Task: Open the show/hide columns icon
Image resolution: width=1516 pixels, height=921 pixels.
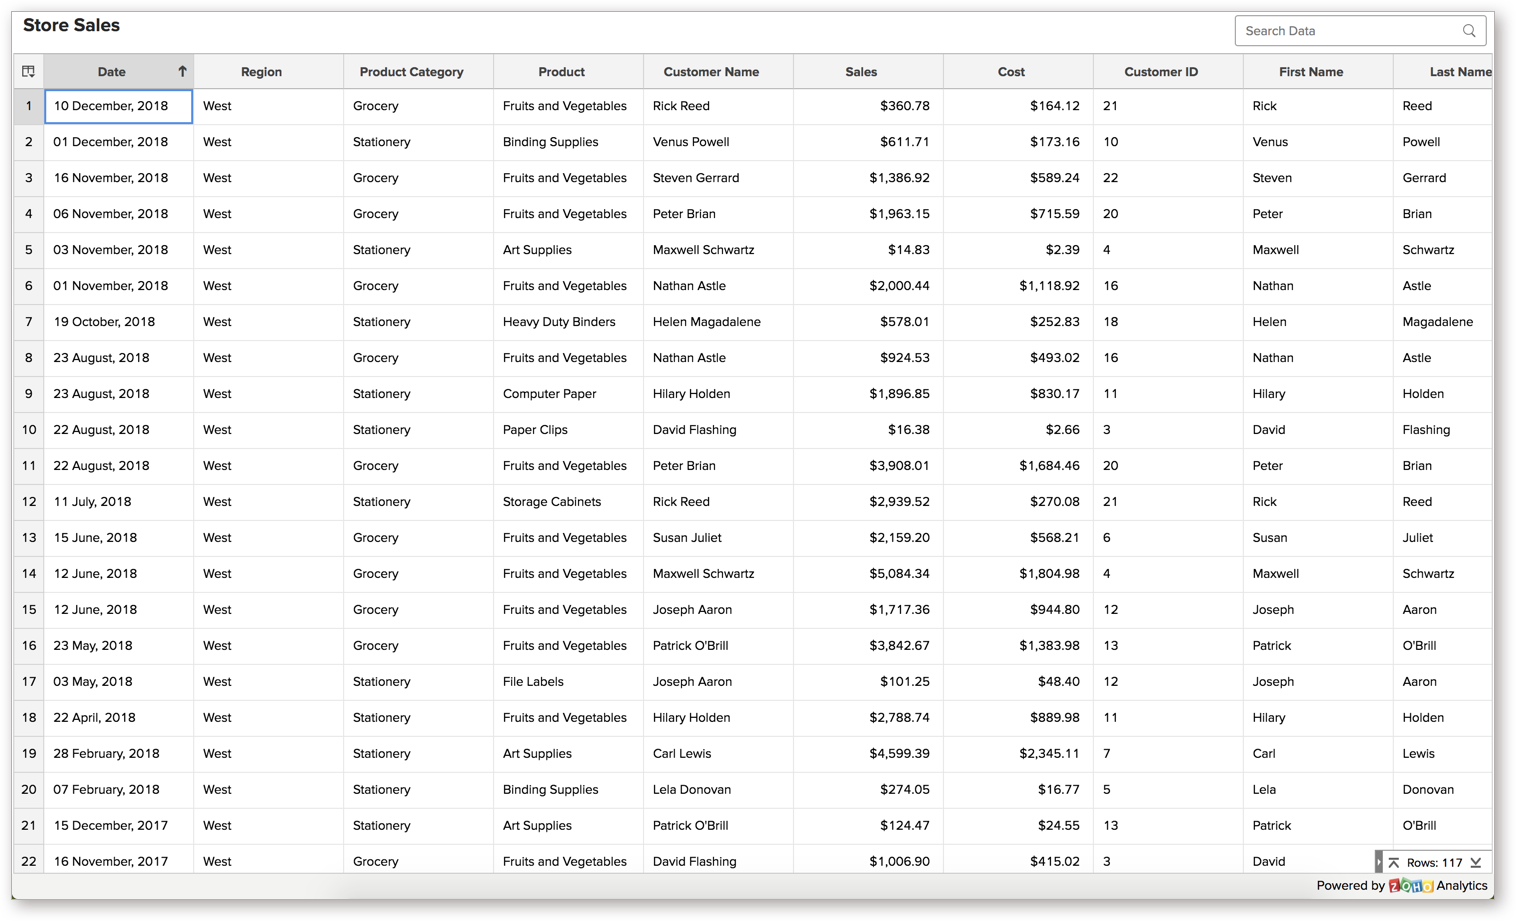Action: click(x=28, y=71)
